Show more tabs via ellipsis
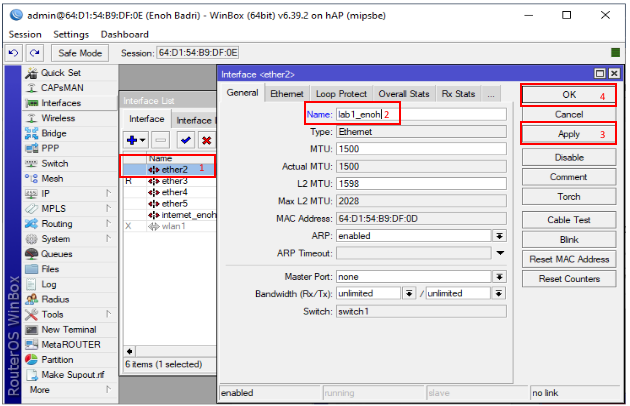 tap(491, 94)
